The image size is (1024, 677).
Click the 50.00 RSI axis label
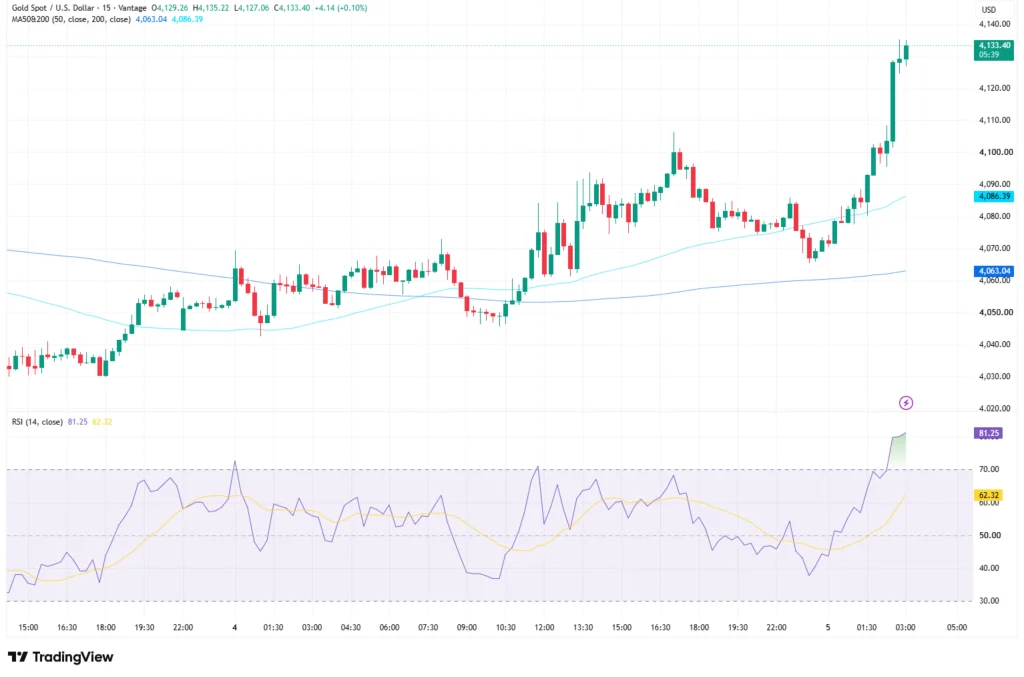pyautogui.click(x=989, y=535)
